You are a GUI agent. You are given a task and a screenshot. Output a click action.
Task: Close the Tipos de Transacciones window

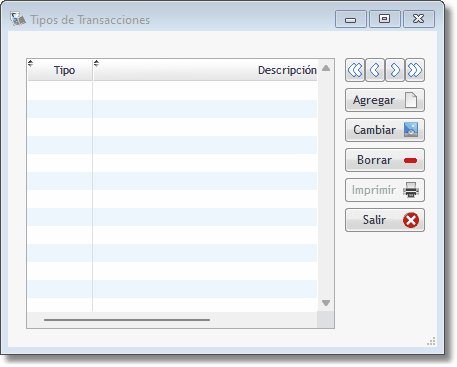click(419, 19)
